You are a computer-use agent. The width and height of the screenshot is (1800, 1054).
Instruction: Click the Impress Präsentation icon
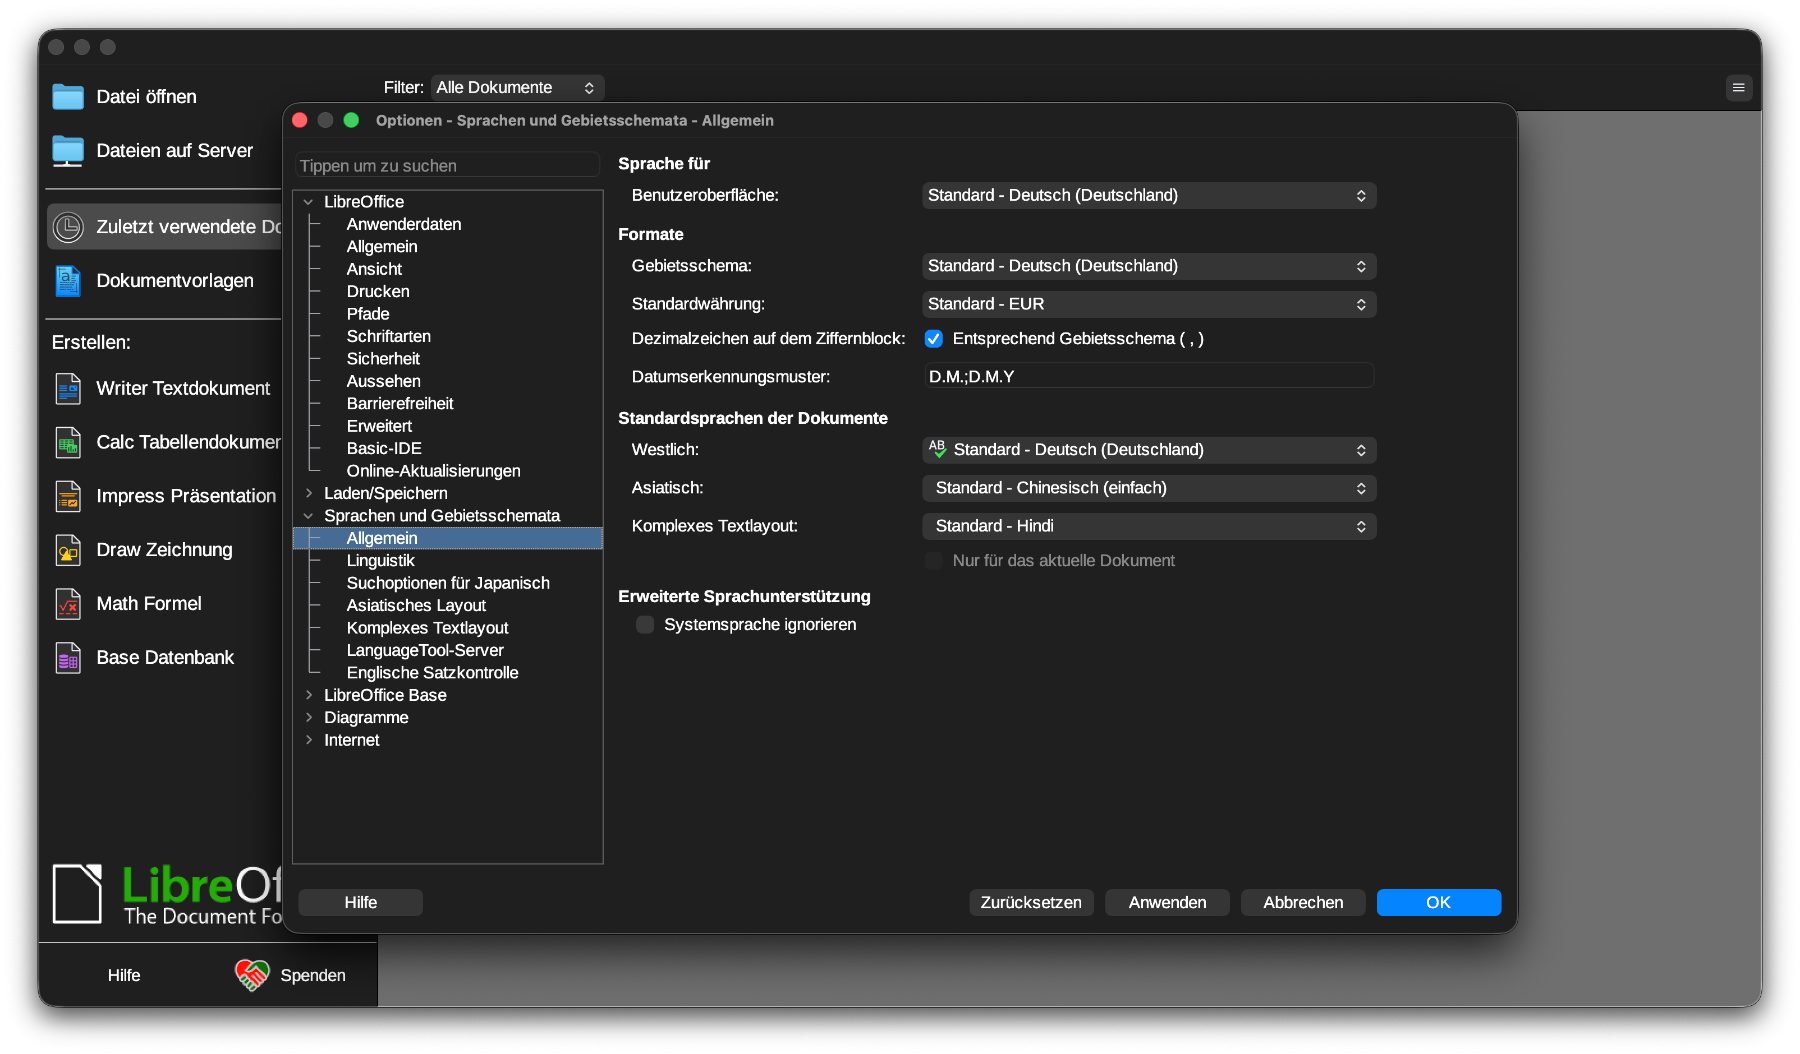[68, 496]
